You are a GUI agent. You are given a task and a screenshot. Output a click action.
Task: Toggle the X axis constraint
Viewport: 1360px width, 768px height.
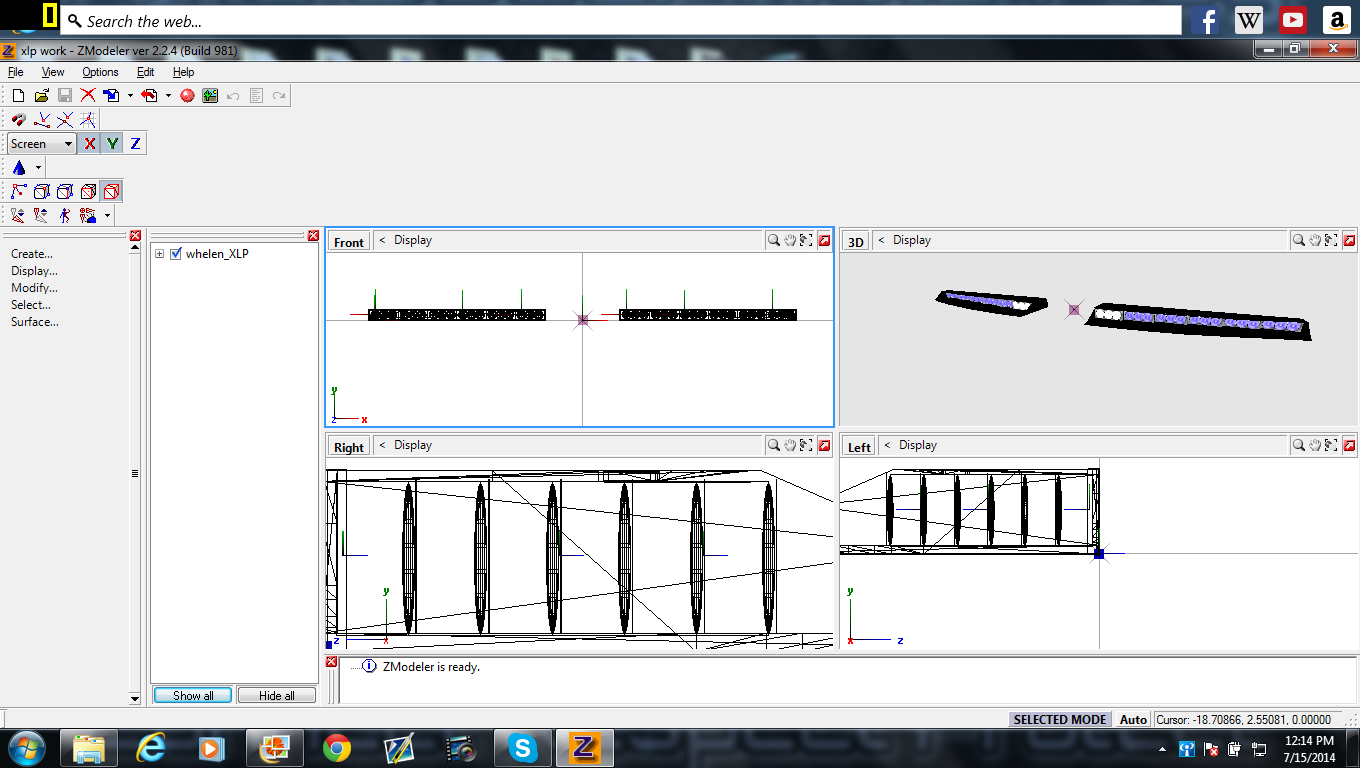pyautogui.click(x=90, y=143)
